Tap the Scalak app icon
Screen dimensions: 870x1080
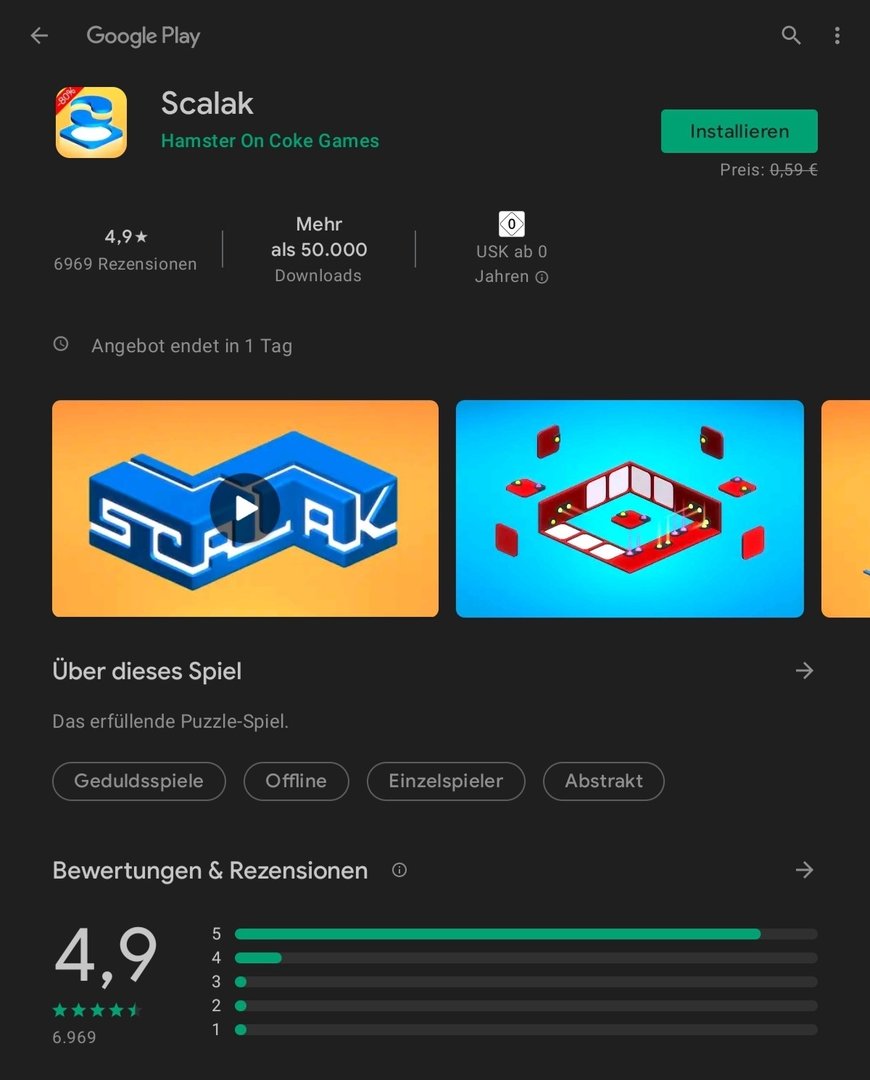pyautogui.click(x=91, y=122)
